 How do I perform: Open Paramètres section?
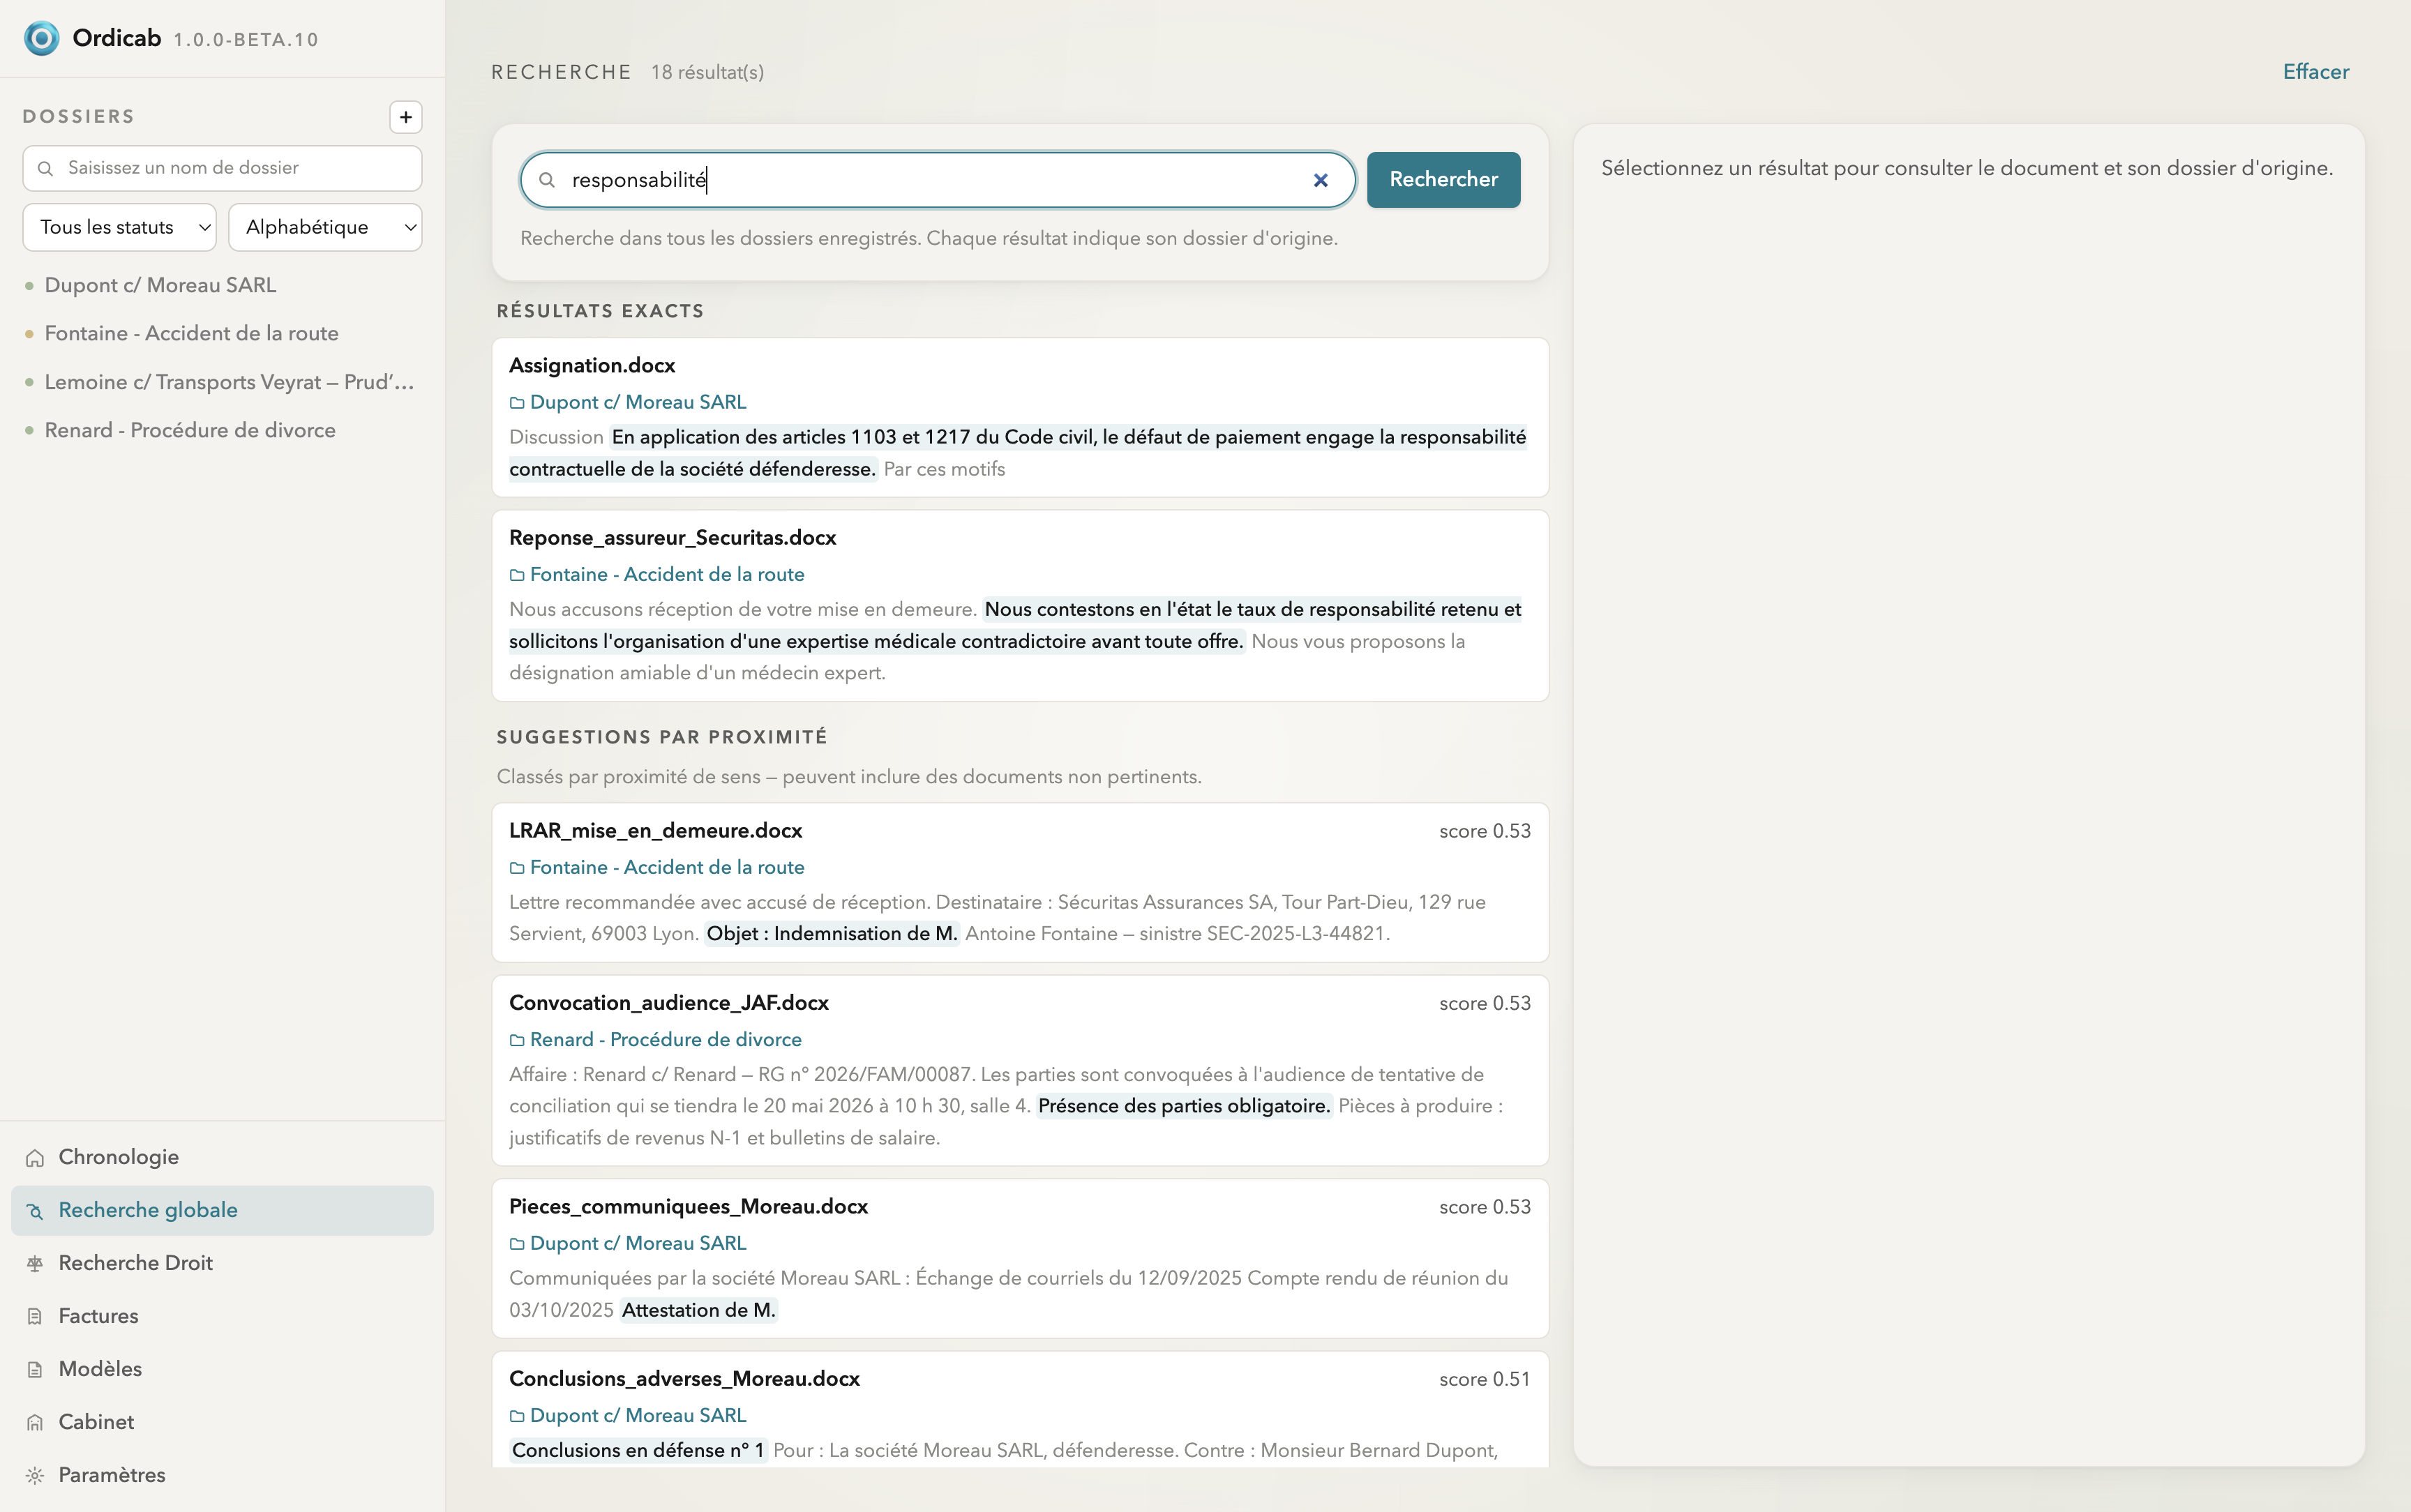(x=222, y=1475)
